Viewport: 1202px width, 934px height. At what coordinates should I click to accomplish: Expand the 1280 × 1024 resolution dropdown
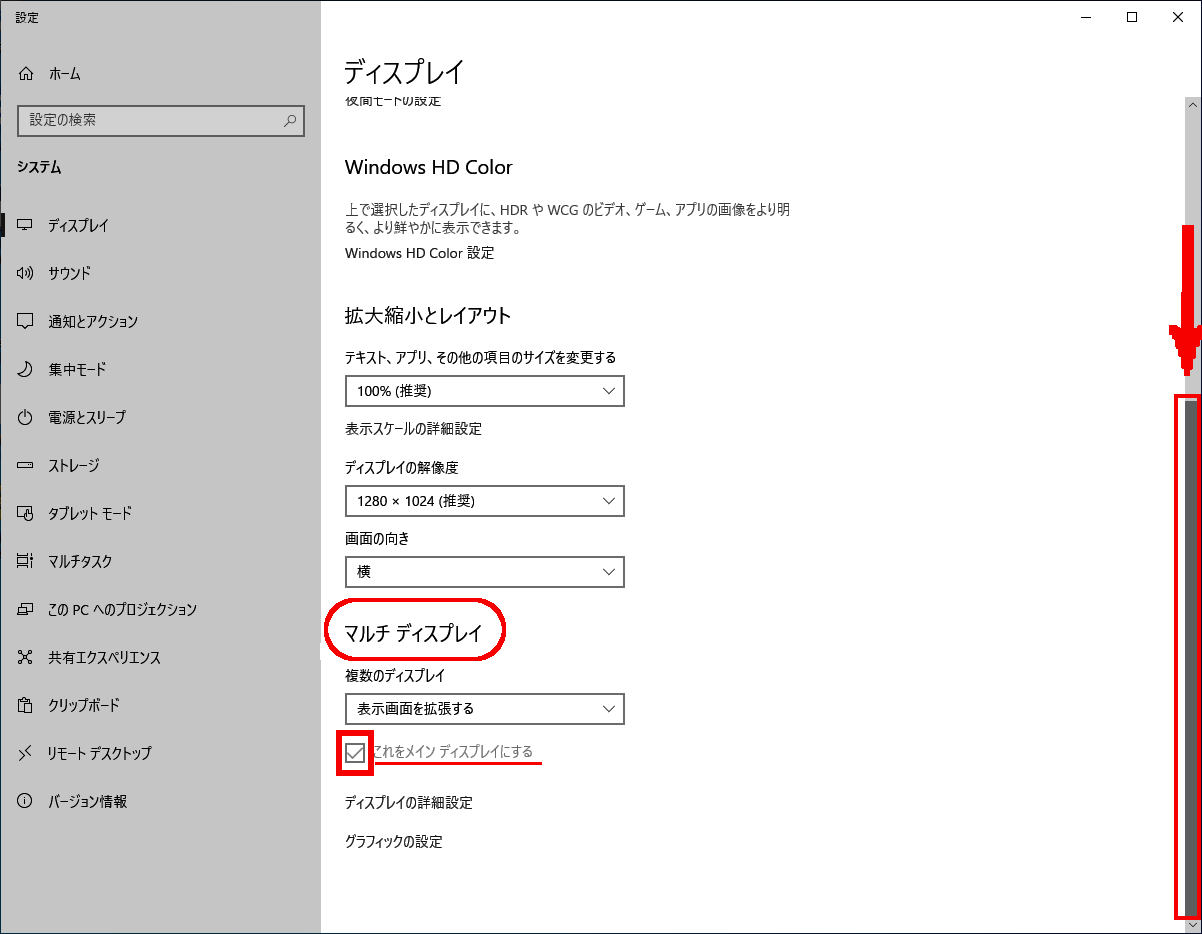[x=484, y=500]
